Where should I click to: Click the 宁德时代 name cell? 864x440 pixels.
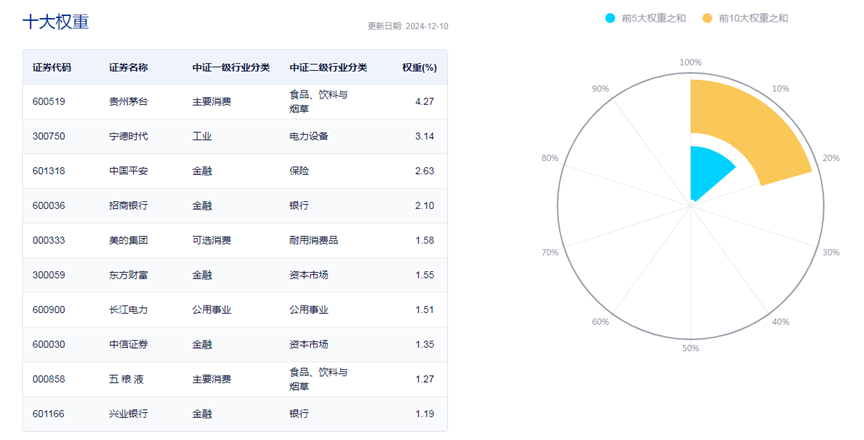point(128,136)
